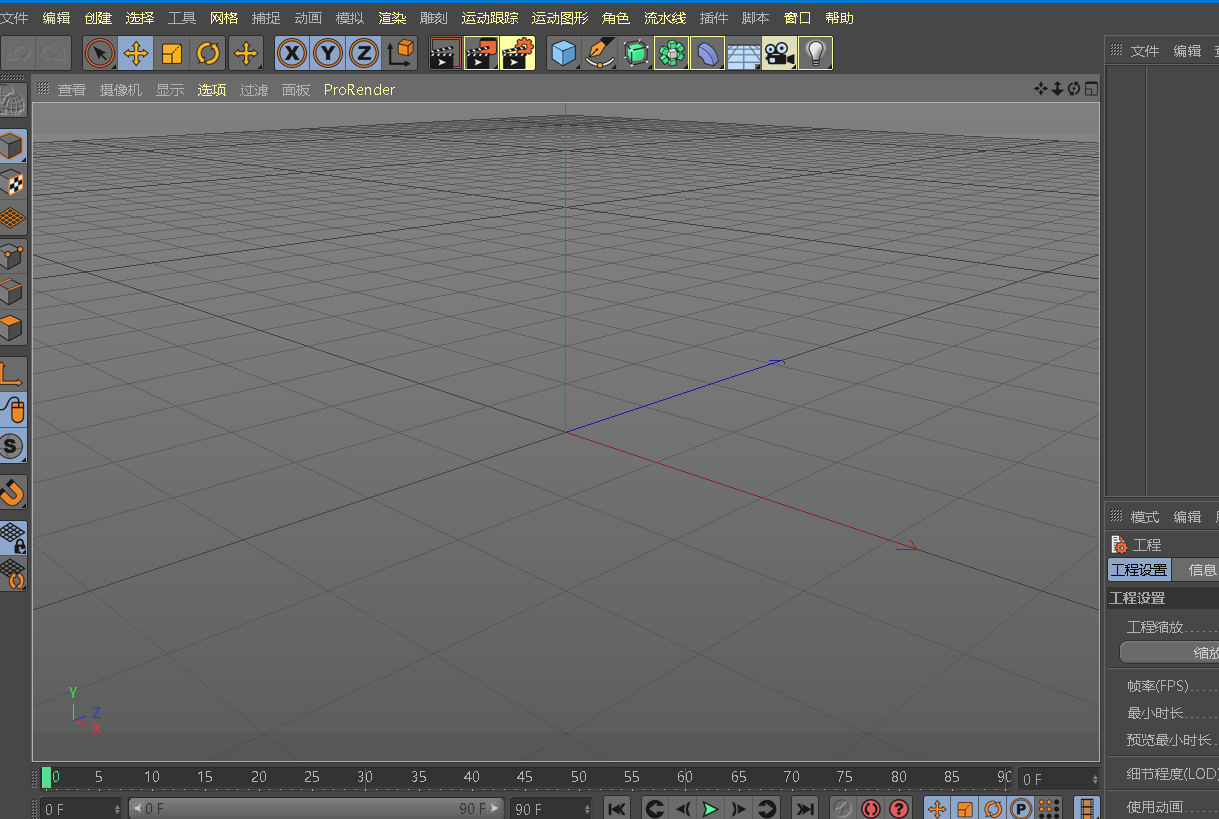
Task: Open viewport 显示 menu
Action: [x=170, y=90]
